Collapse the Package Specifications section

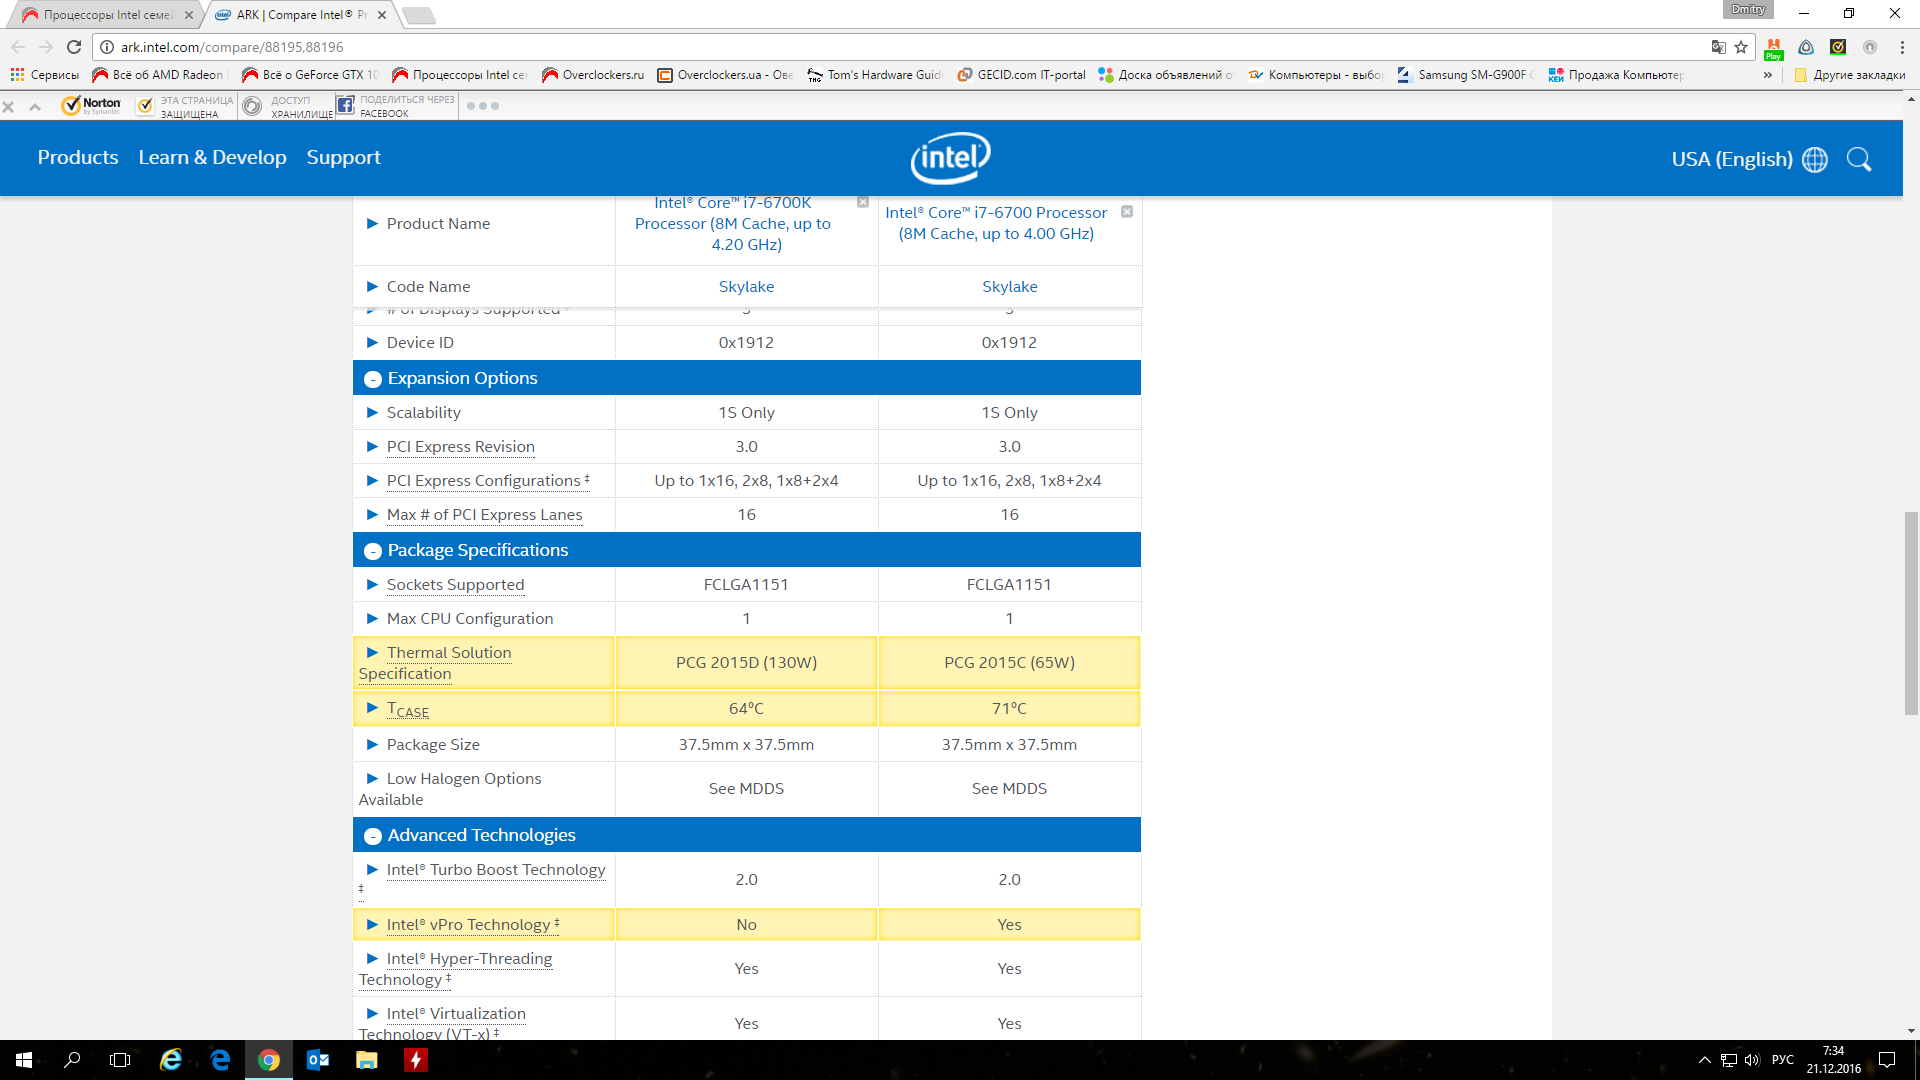coord(373,551)
